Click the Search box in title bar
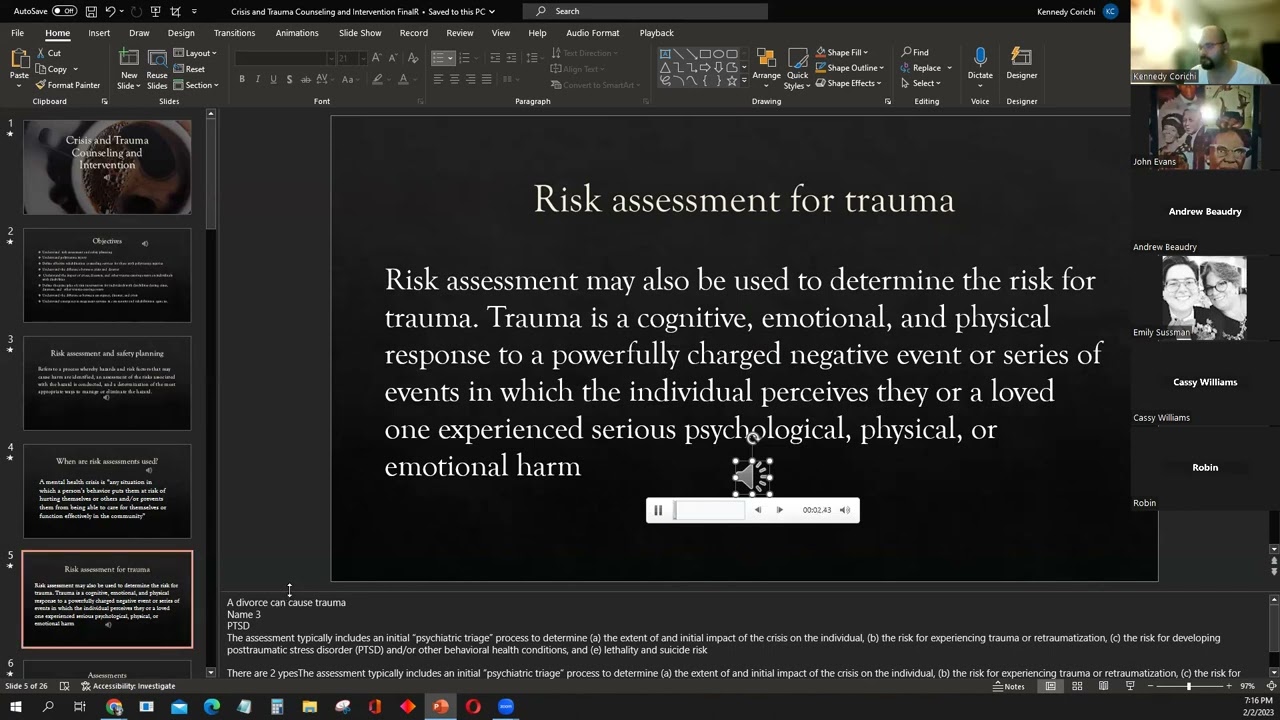This screenshot has width=1280, height=720. point(645,11)
